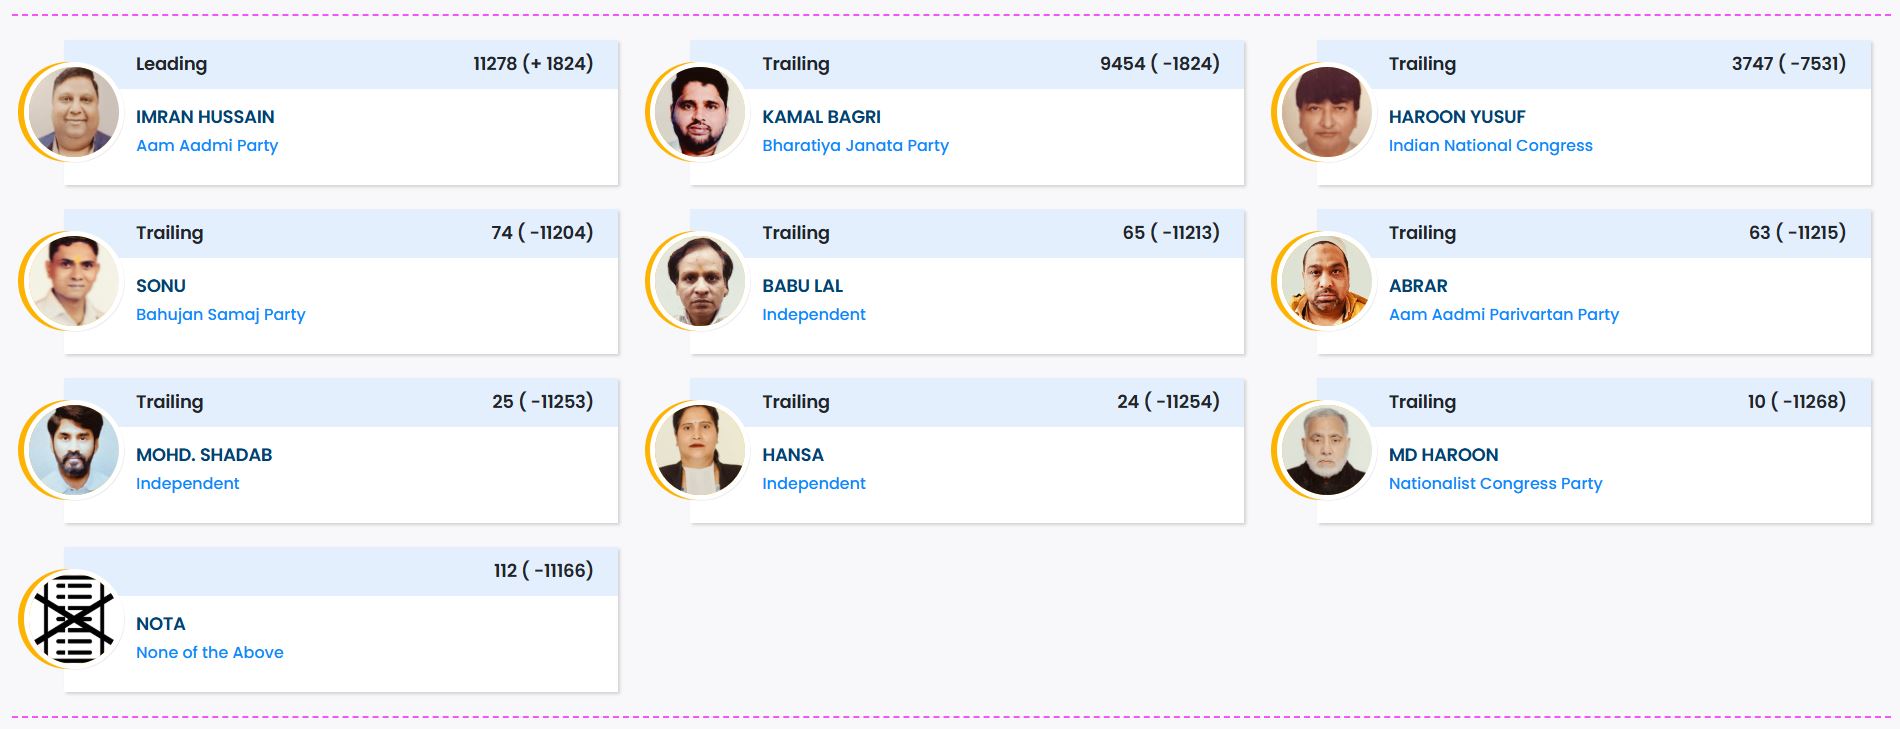Click Mohd. Shadab's candidate photo
Image resolution: width=1900 pixels, height=729 pixels.
[x=74, y=450]
